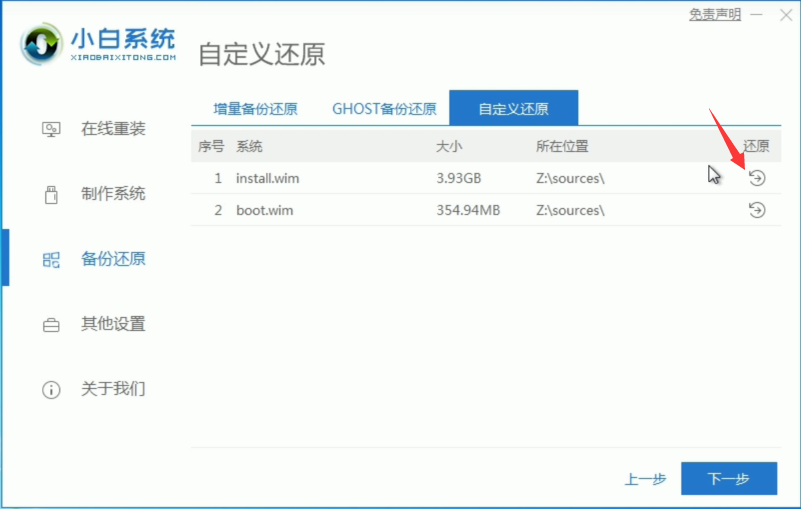Click the restore icon for boot.wim
The image size is (801, 509).
pos(757,210)
